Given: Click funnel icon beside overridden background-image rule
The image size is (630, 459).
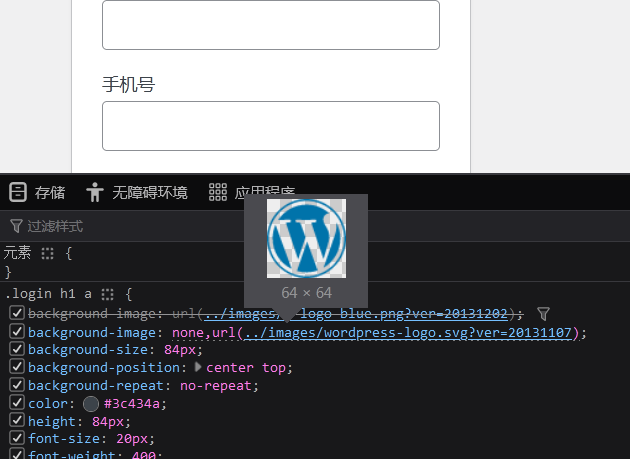Looking at the screenshot, I should (x=543, y=314).
